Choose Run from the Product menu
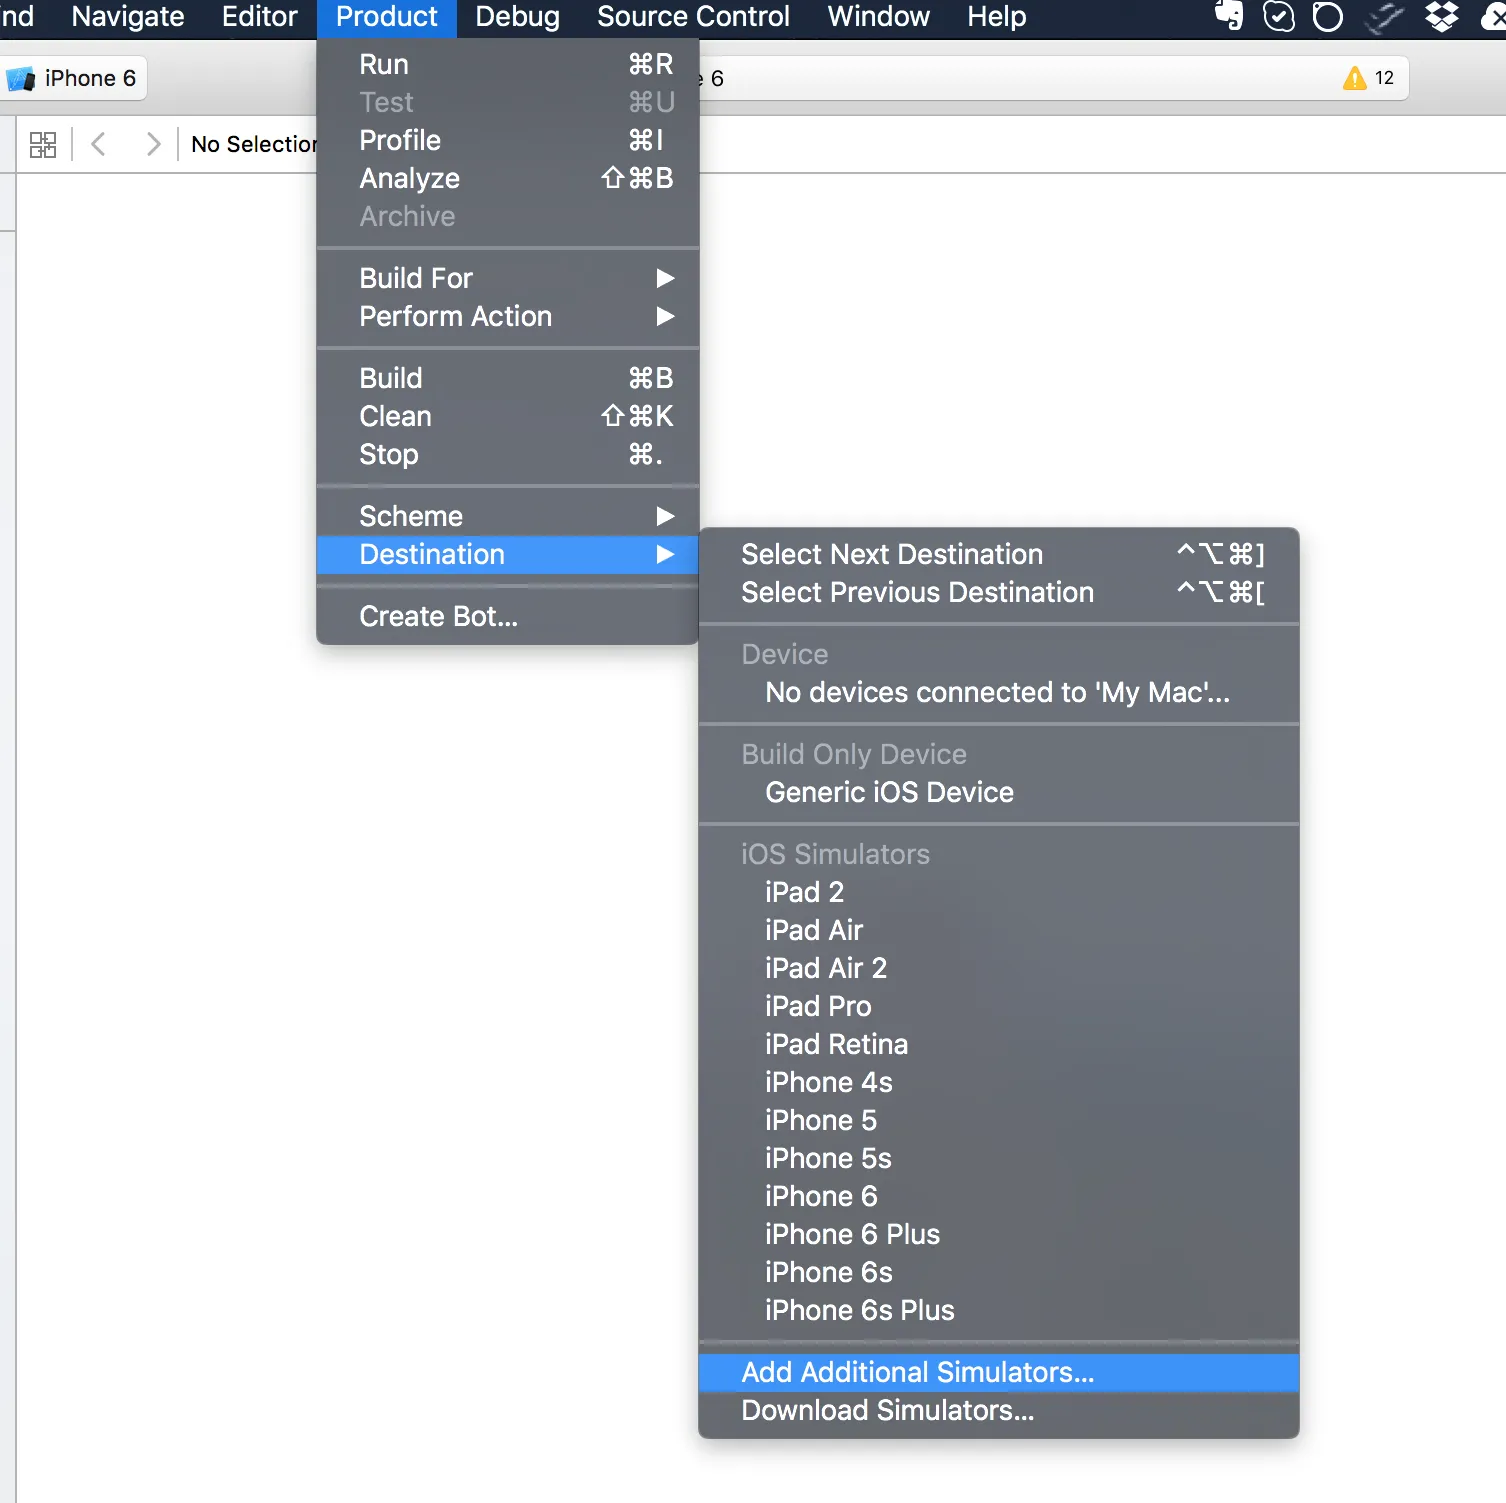1506x1503 pixels. point(508,64)
